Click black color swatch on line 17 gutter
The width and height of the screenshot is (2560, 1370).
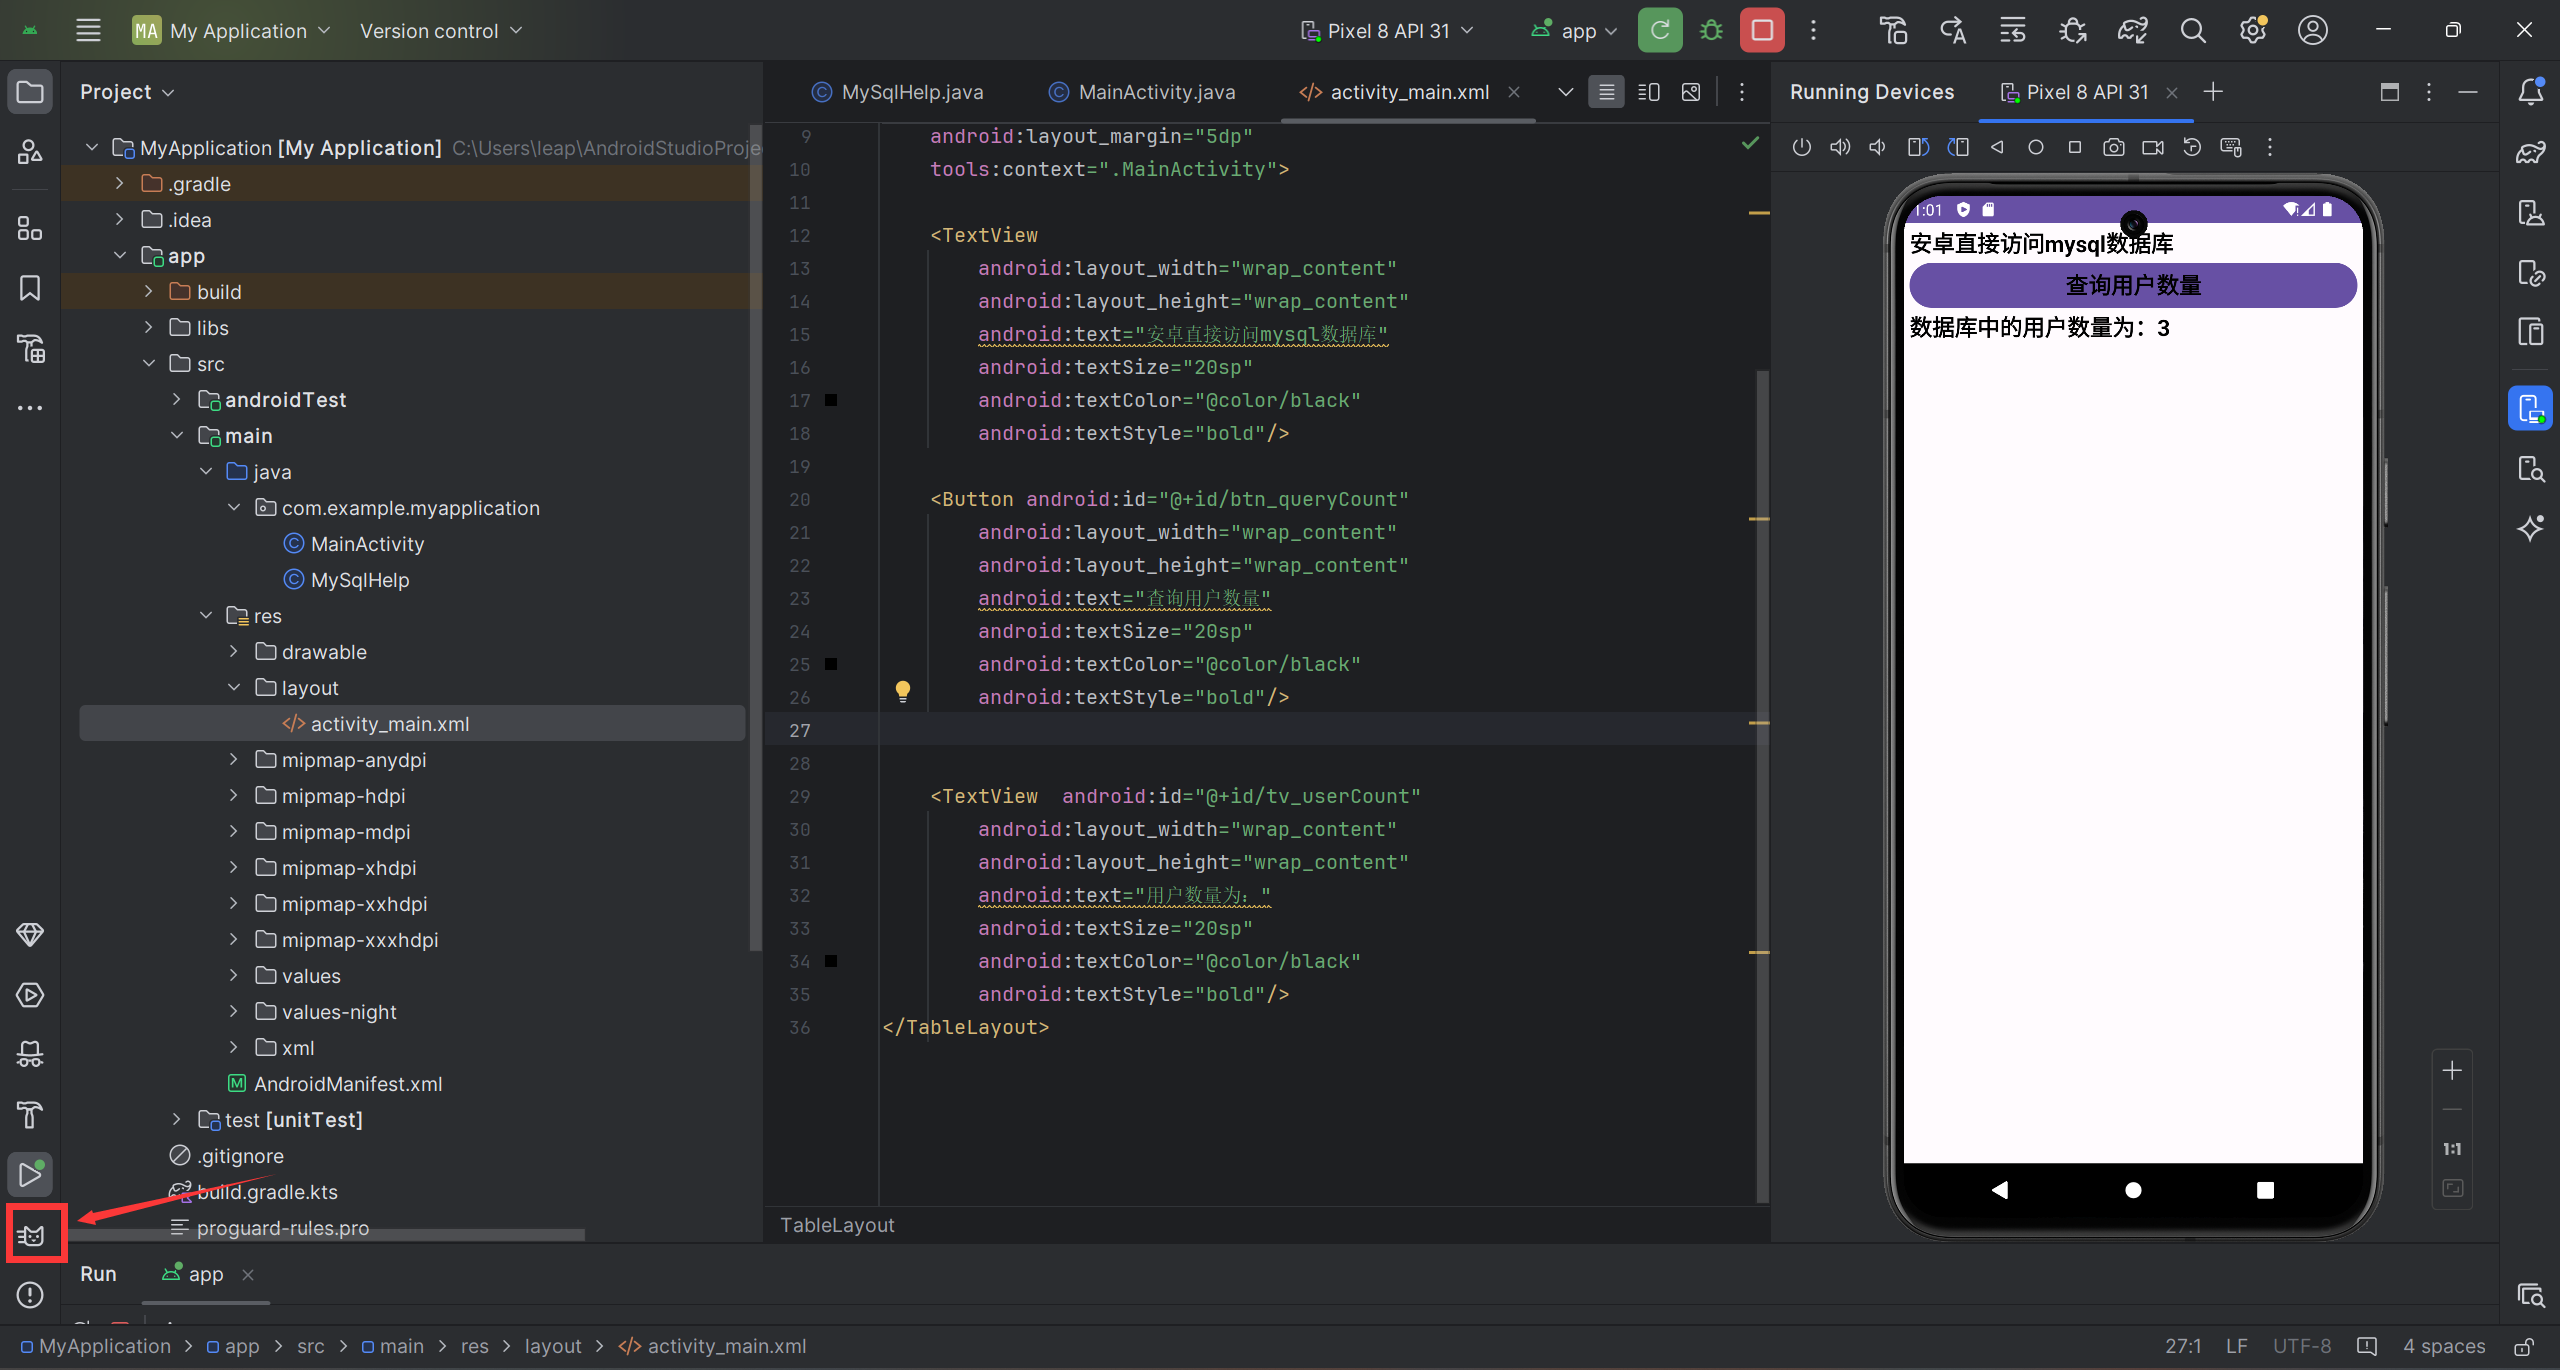click(x=831, y=400)
